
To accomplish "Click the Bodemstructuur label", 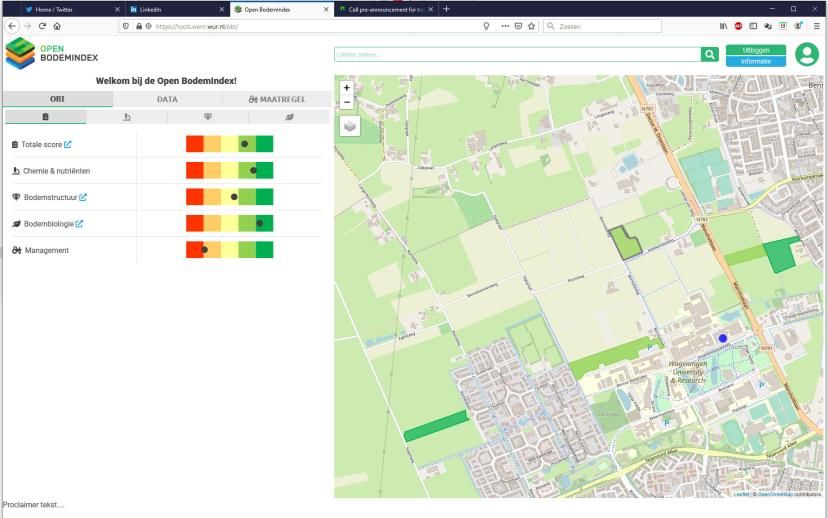I will (51, 197).
